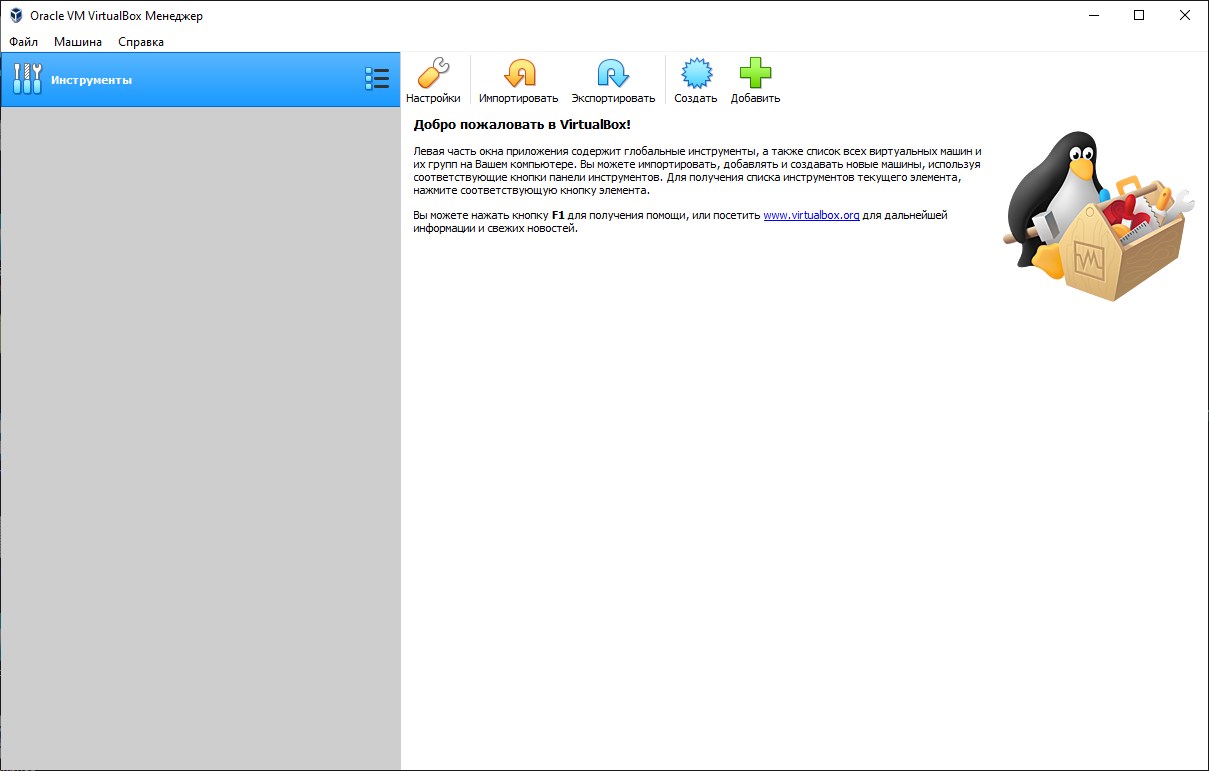Maximize the VirtualBox Manager window
1209x771 pixels.
click(x=1139, y=16)
